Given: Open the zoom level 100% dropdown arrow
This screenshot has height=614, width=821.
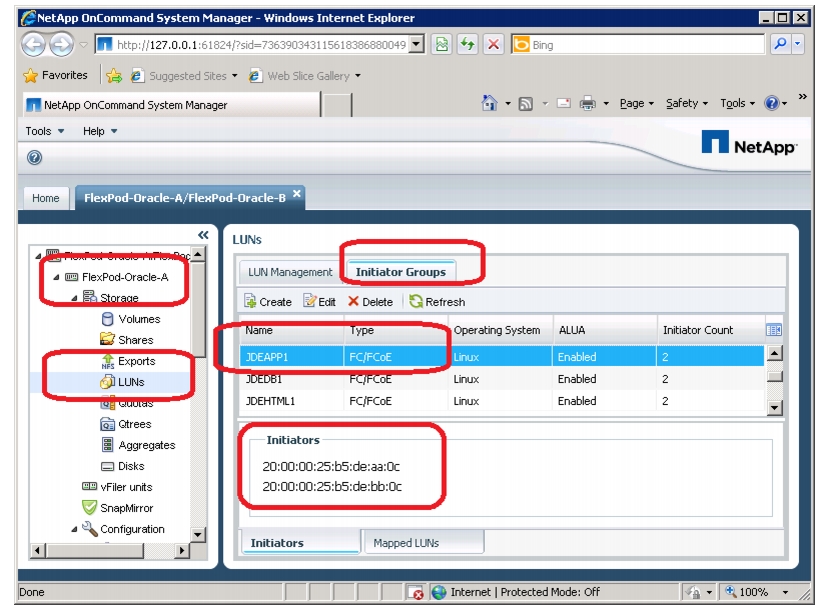Looking at the screenshot, I should coord(785,592).
